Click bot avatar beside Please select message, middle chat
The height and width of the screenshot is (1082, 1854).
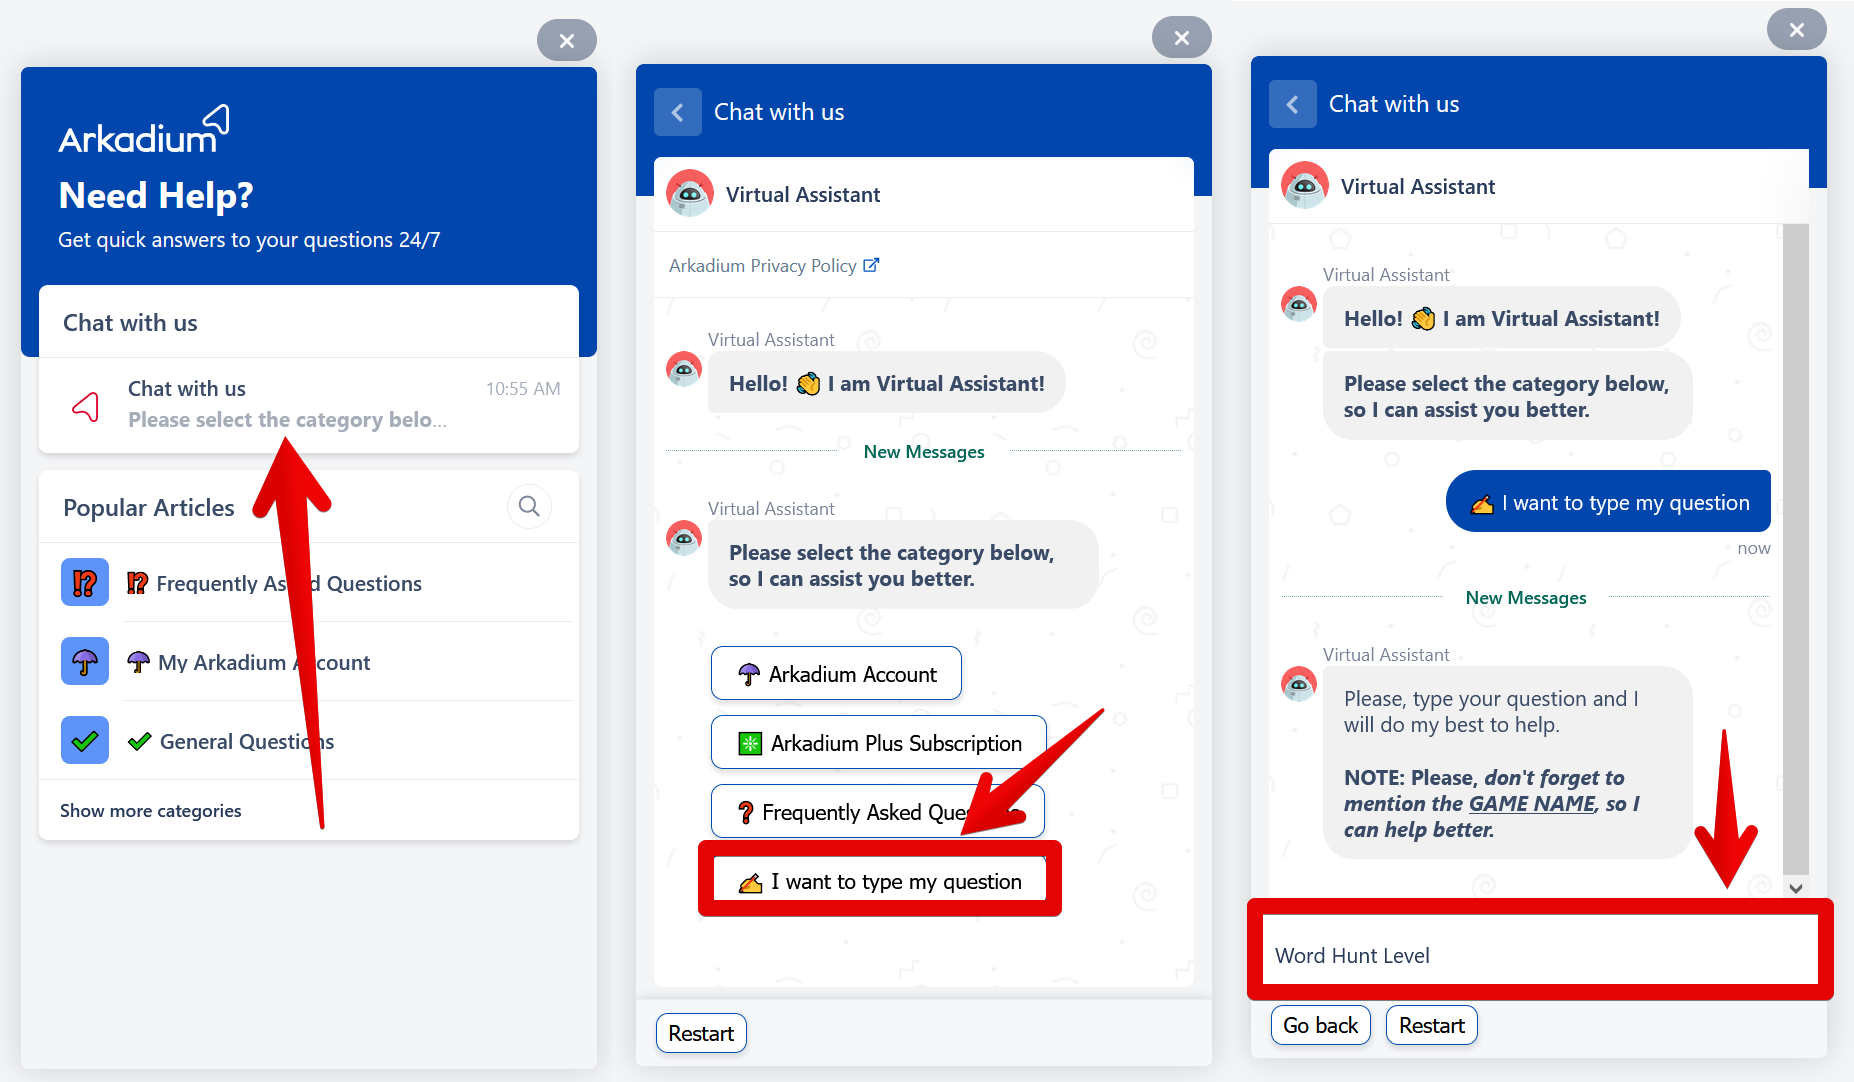tap(684, 539)
